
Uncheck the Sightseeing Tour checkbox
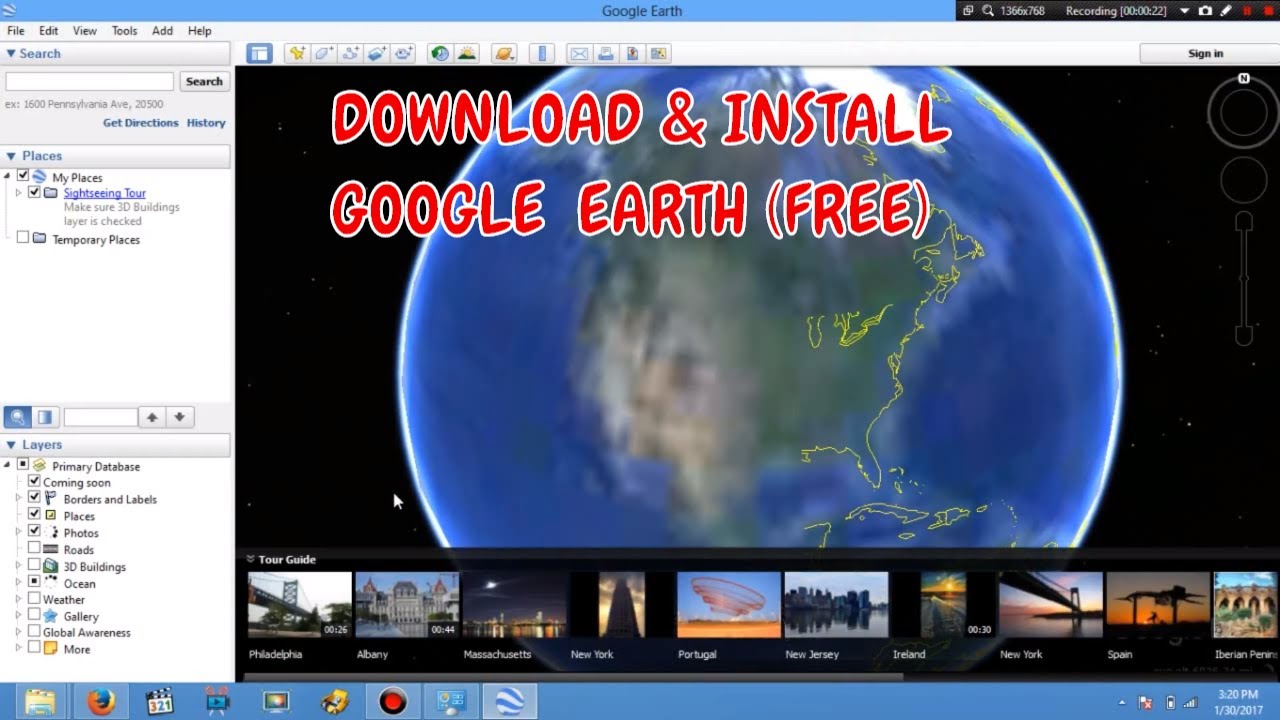35,192
